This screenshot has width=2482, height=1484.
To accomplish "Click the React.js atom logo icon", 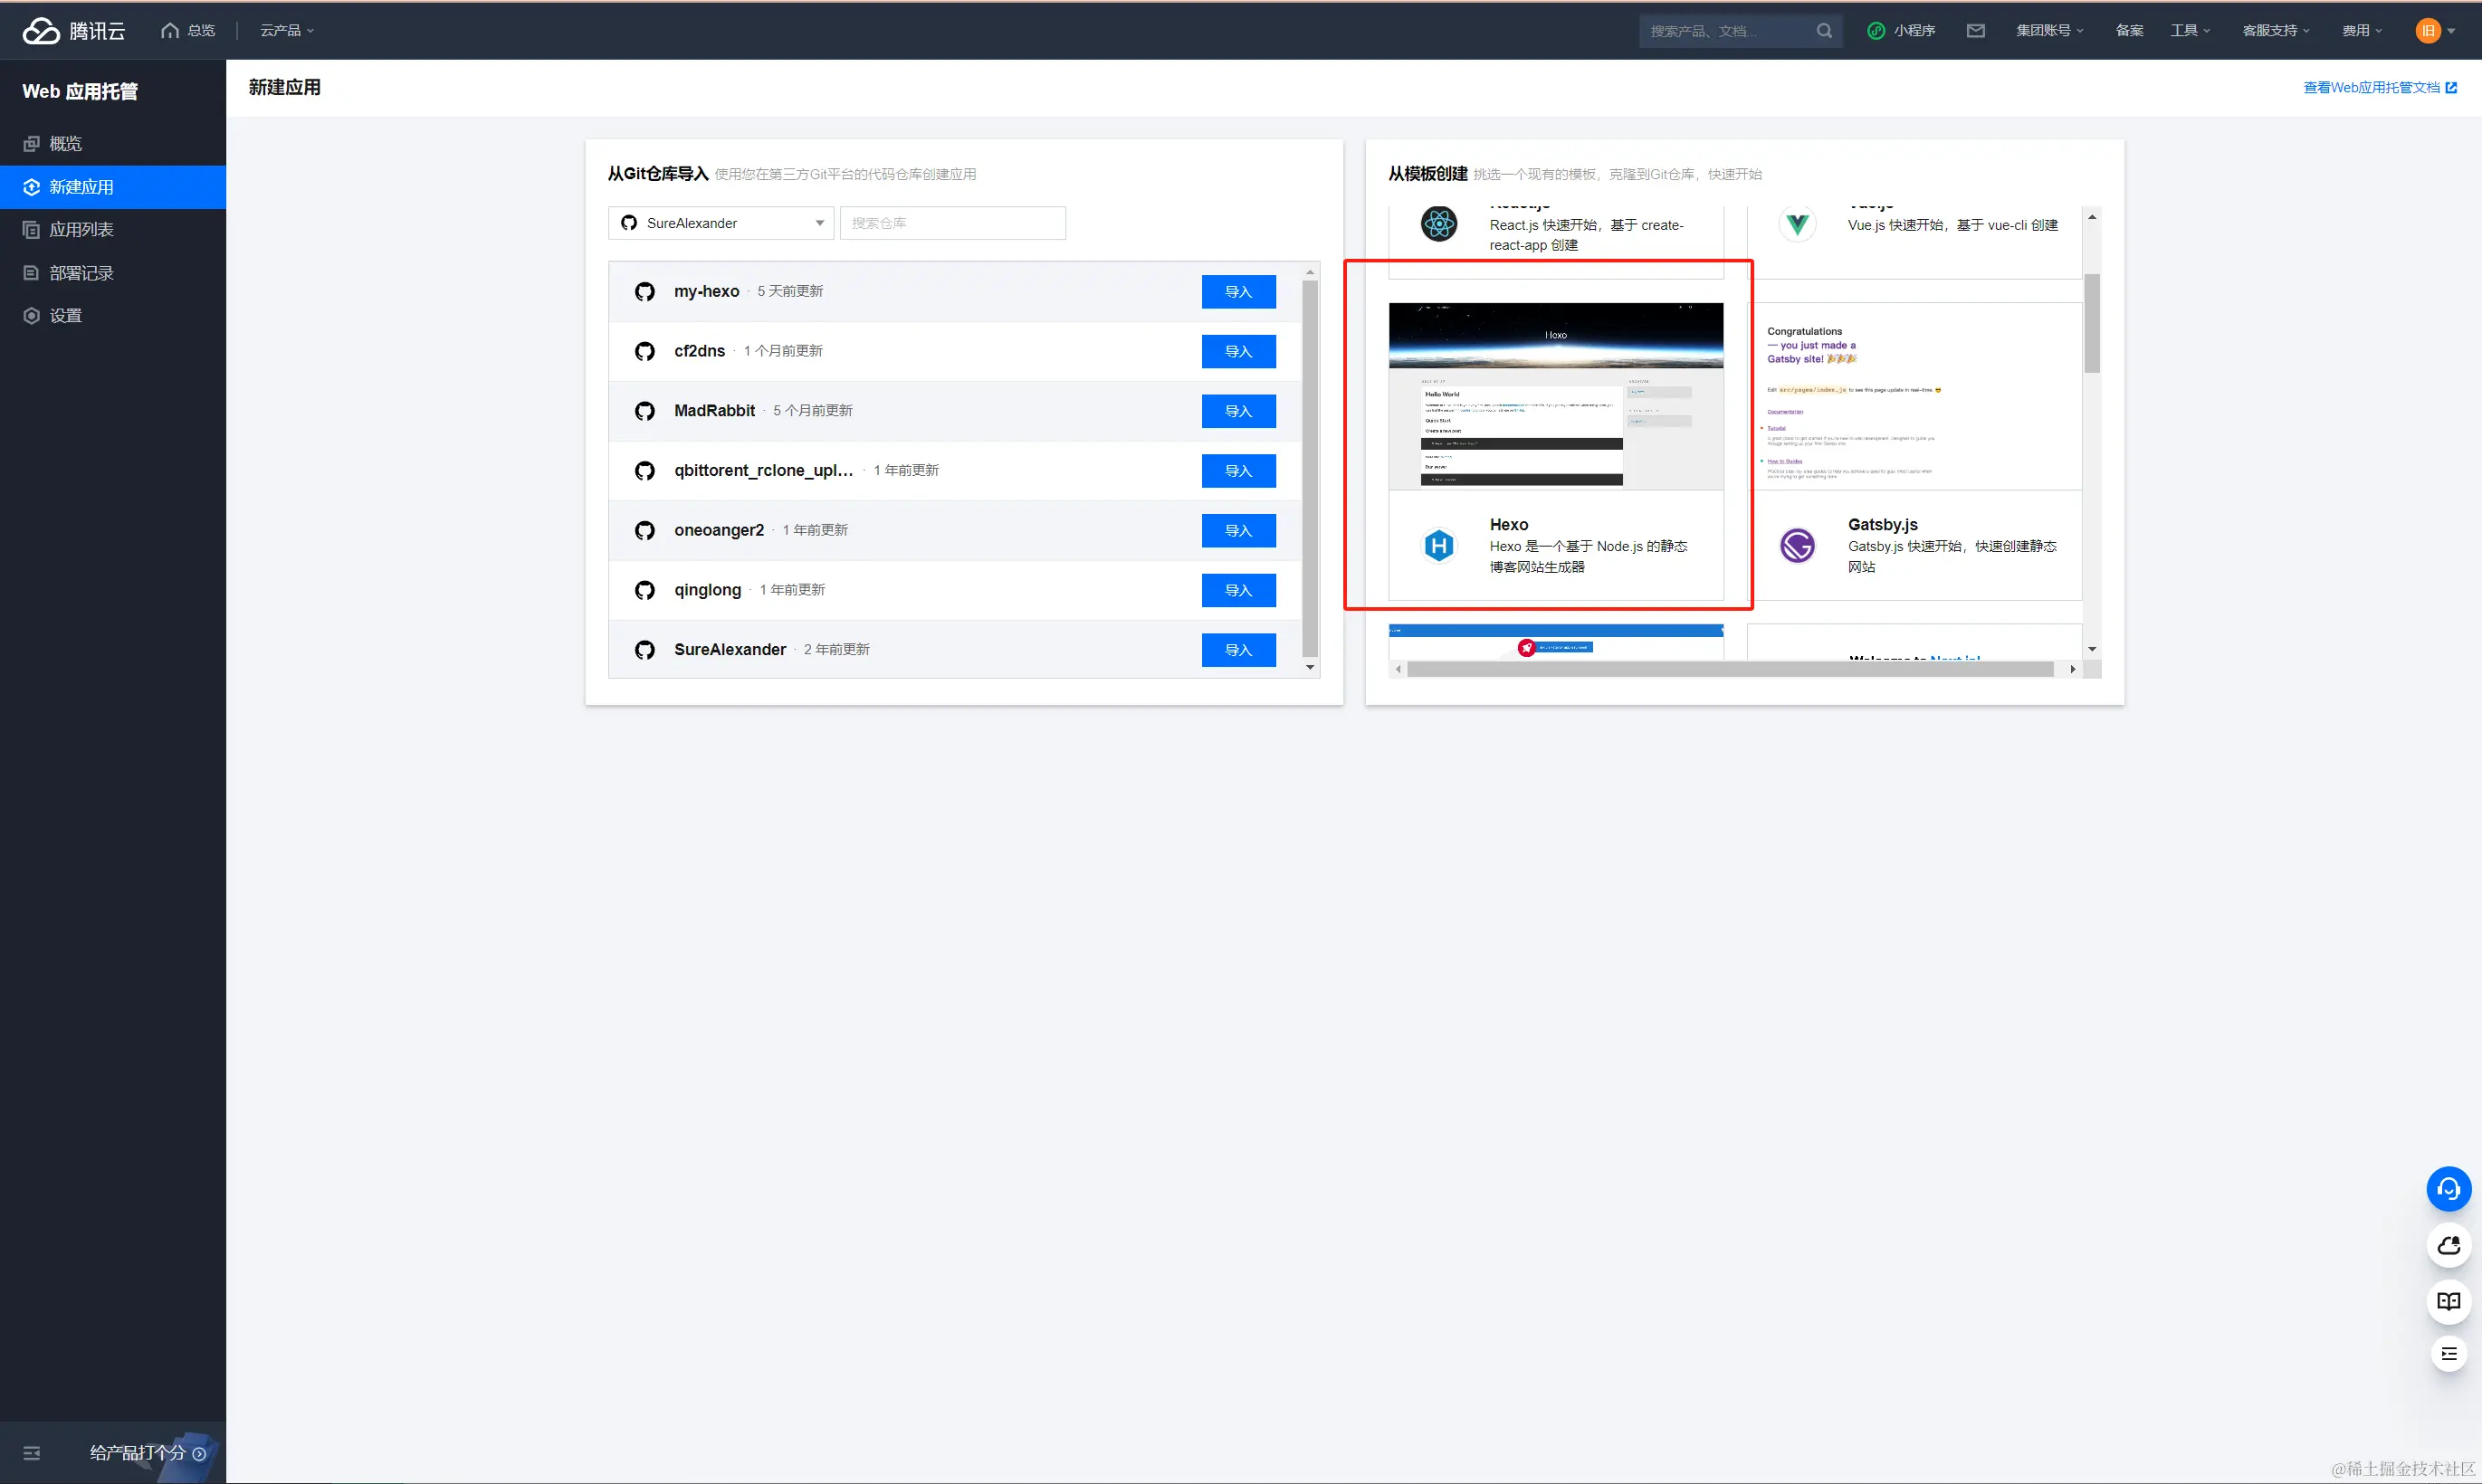I will (1438, 224).
